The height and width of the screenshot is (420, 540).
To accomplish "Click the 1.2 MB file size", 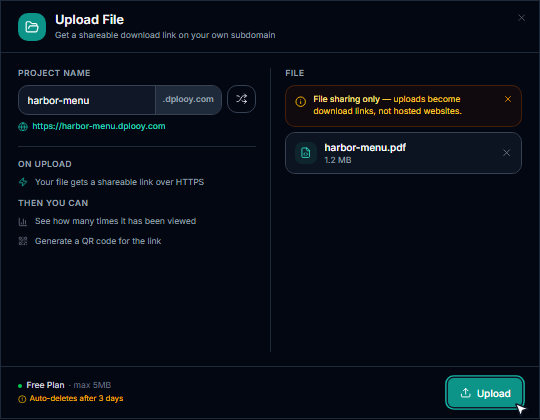I will pos(338,160).
